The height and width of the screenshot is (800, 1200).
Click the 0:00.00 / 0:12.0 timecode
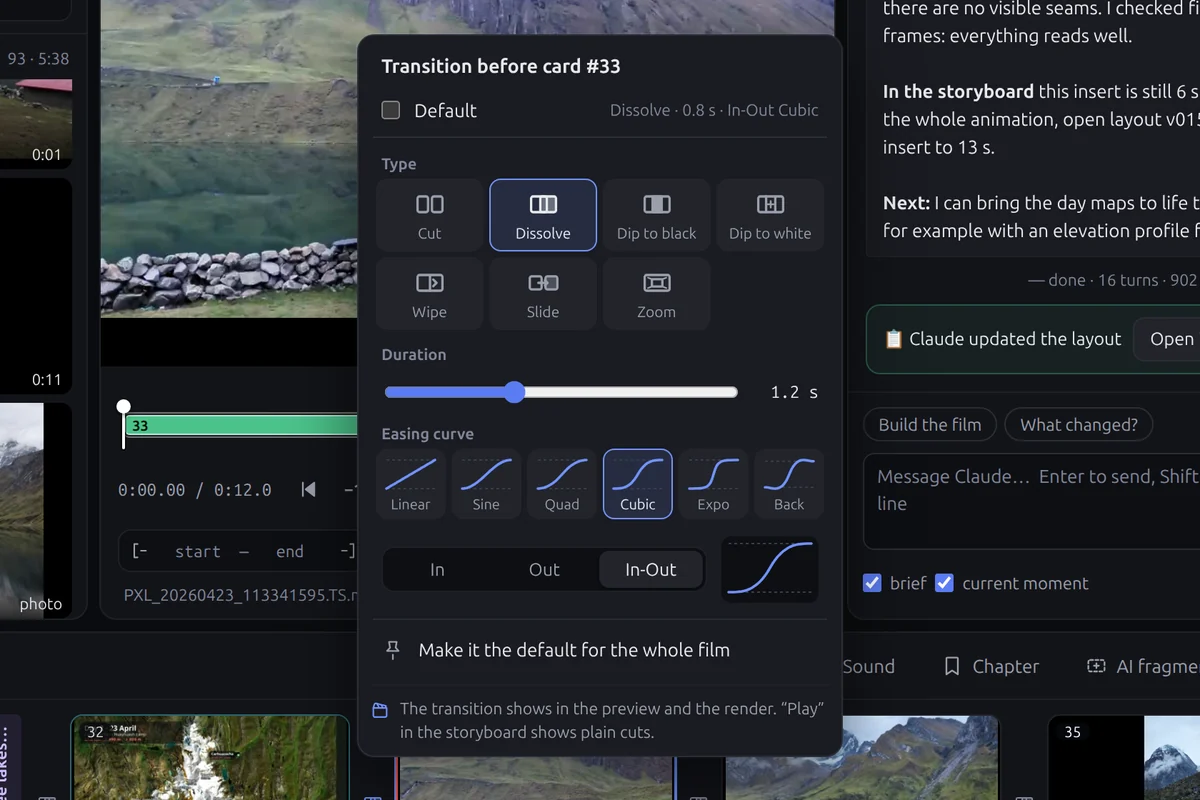(195, 490)
